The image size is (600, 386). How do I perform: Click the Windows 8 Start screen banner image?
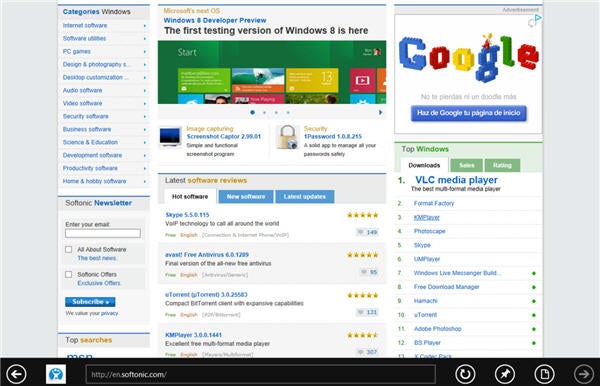(272, 72)
